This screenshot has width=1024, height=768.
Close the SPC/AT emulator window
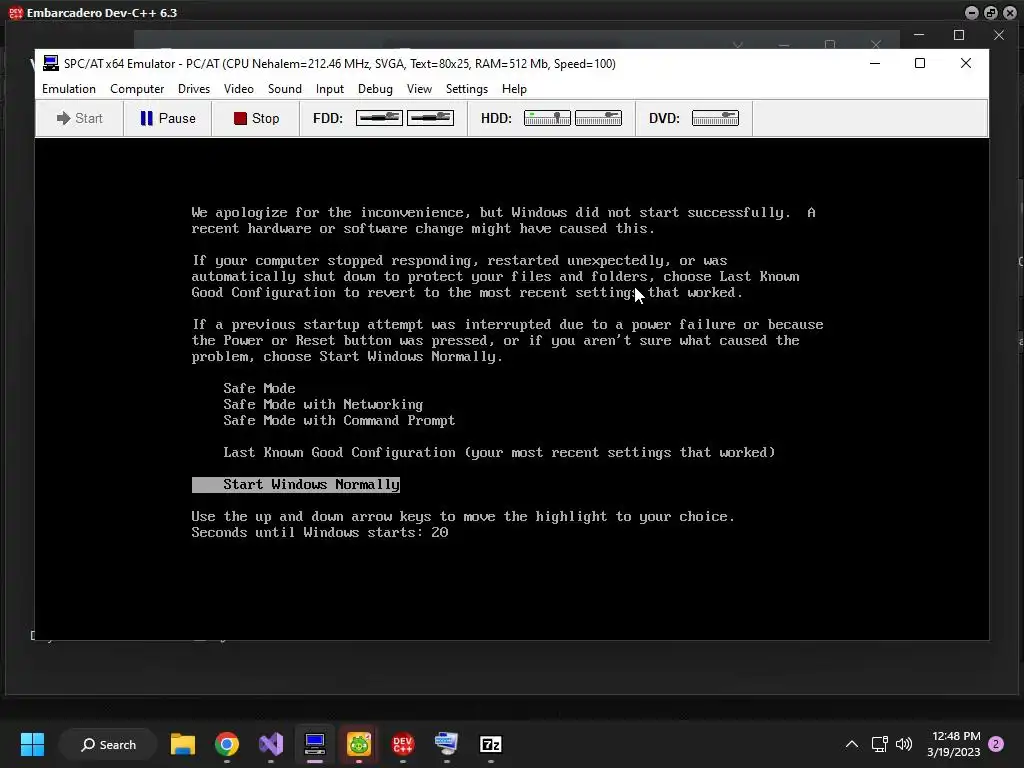(966, 63)
